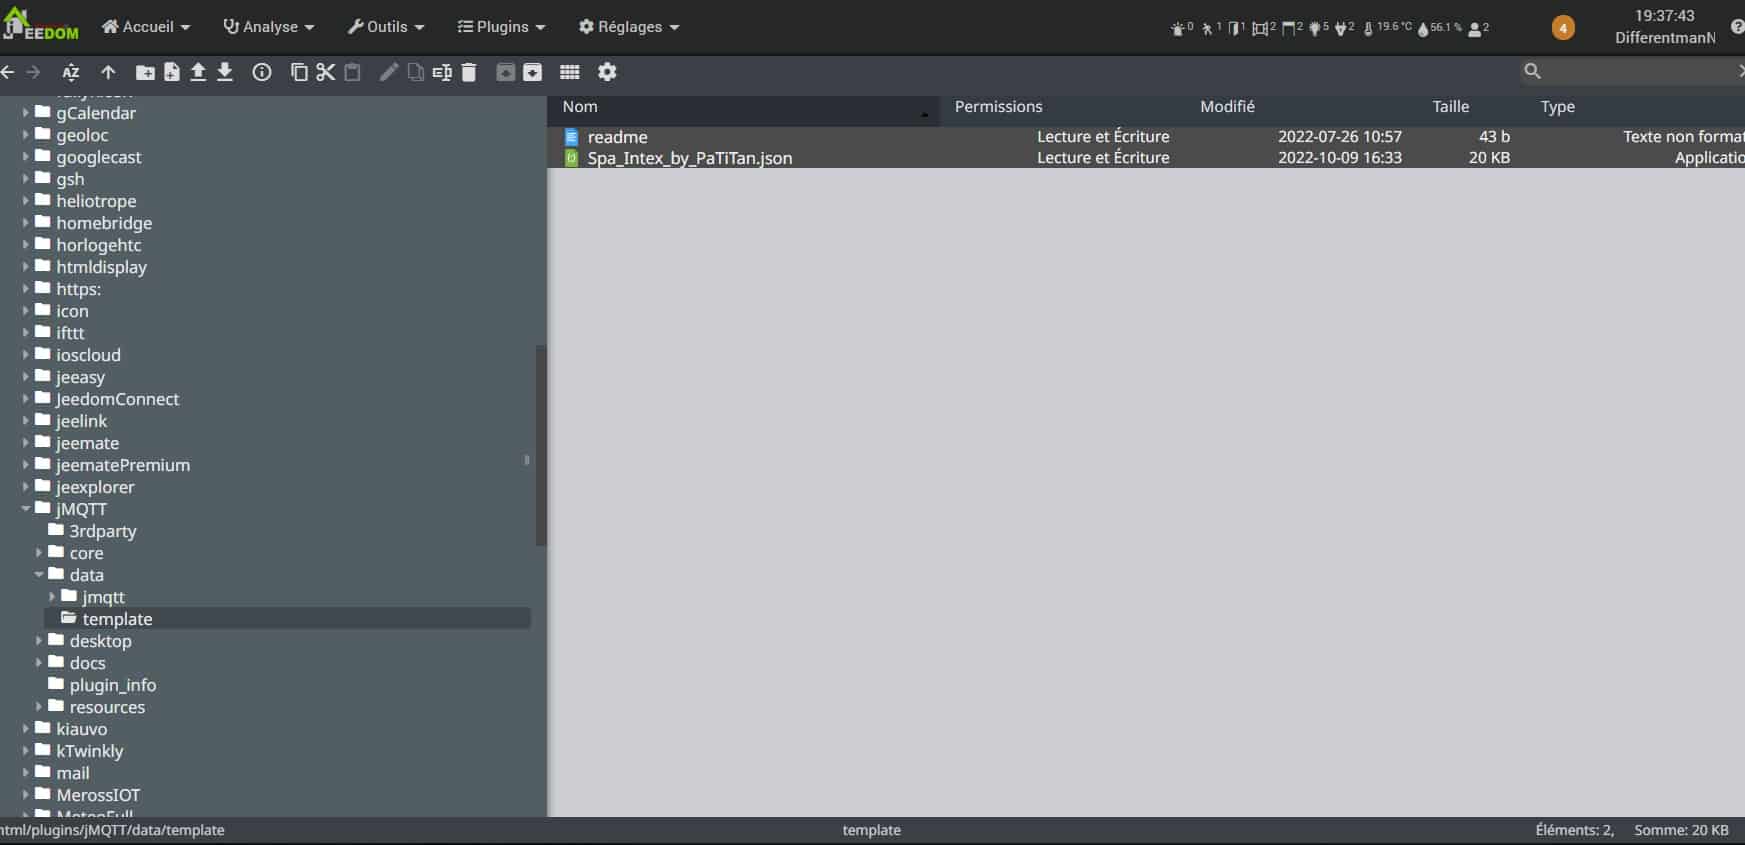Select the homebridge folder
The height and width of the screenshot is (845, 1745).
click(x=104, y=223)
